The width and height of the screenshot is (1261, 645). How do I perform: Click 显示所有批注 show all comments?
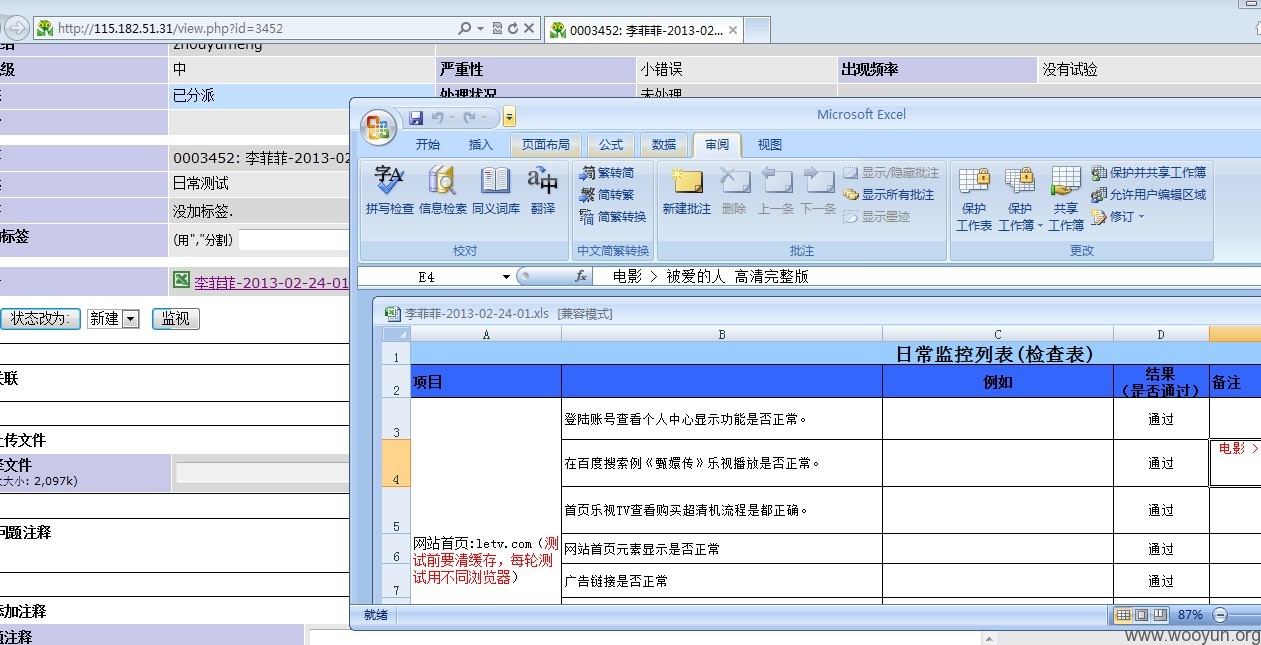pyautogui.click(x=889, y=195)
